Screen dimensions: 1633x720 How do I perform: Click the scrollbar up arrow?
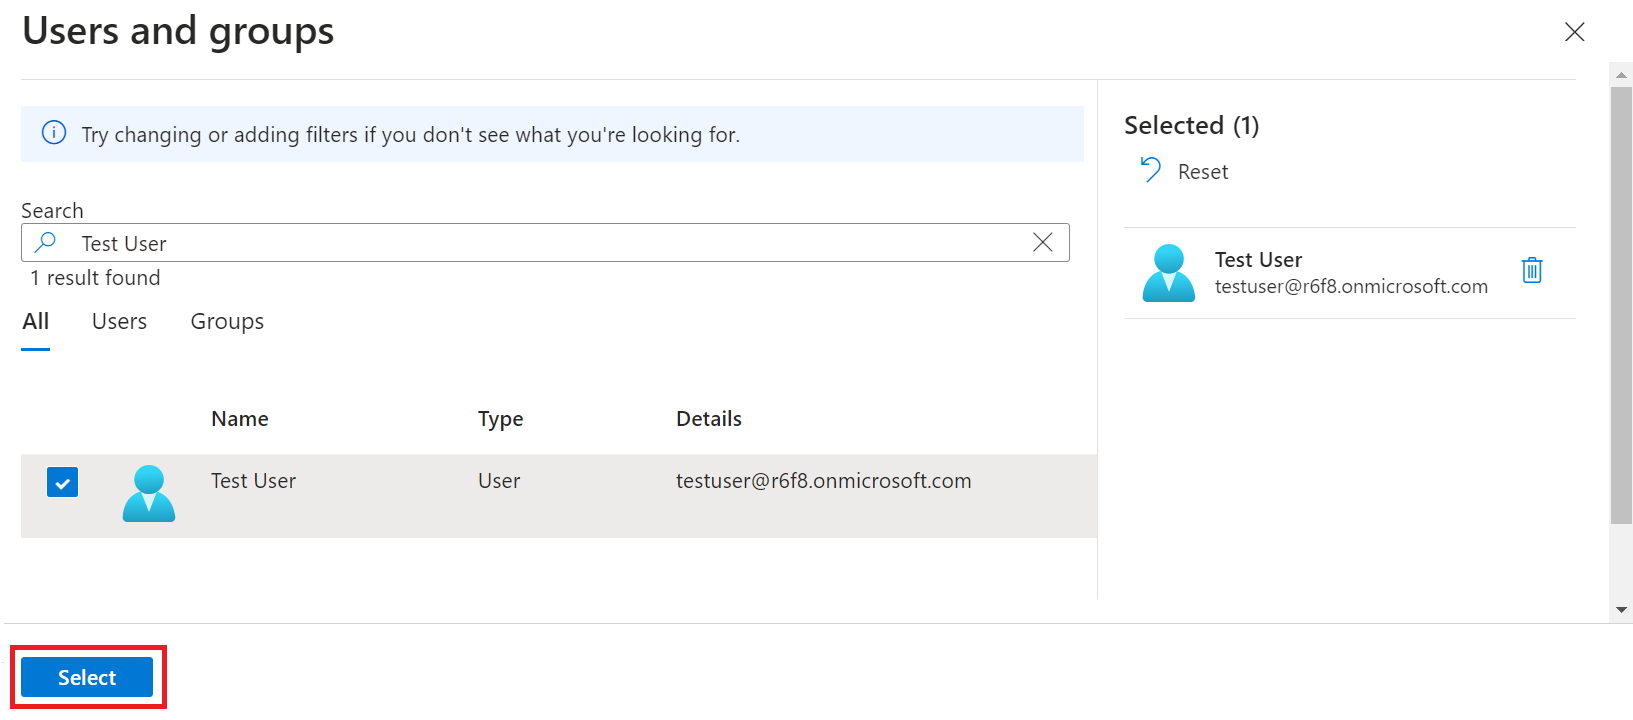1621,75
